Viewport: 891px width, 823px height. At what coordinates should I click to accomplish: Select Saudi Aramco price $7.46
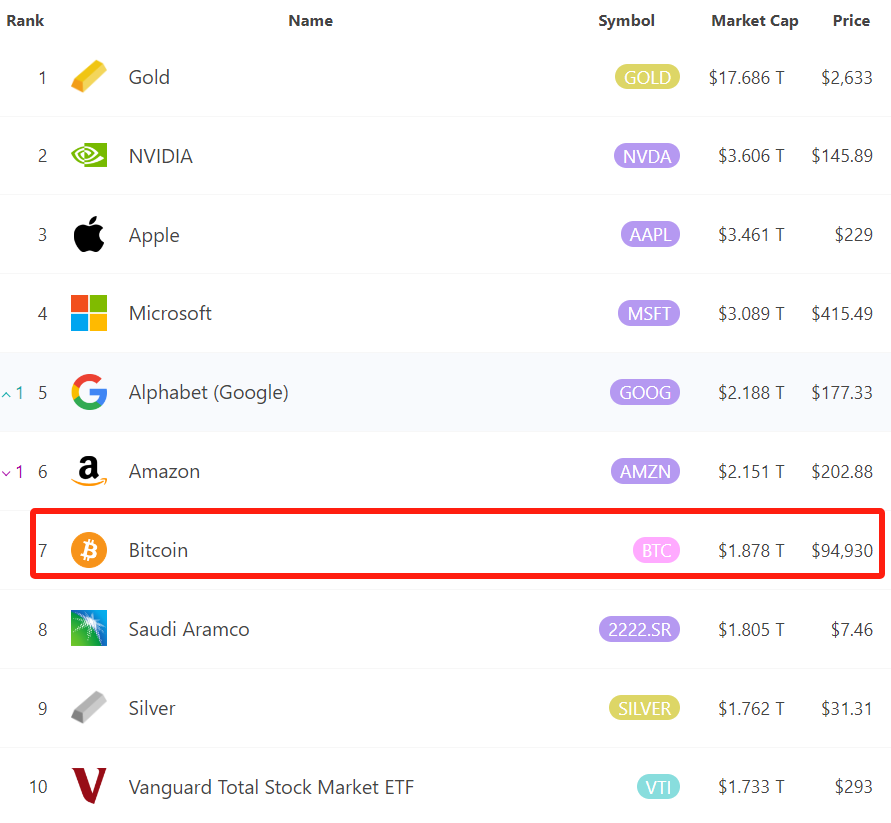pos(852,630)
